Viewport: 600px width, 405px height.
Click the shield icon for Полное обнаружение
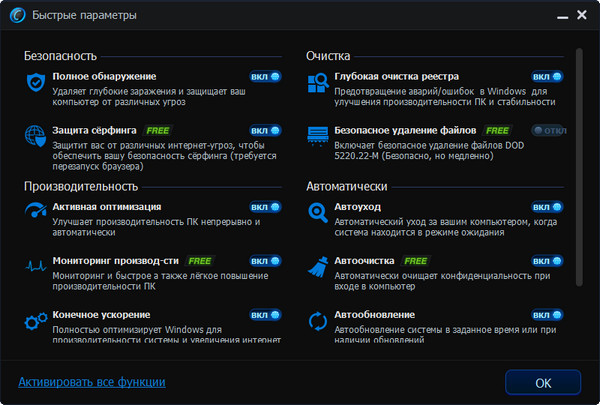click(x=36, y=82)
